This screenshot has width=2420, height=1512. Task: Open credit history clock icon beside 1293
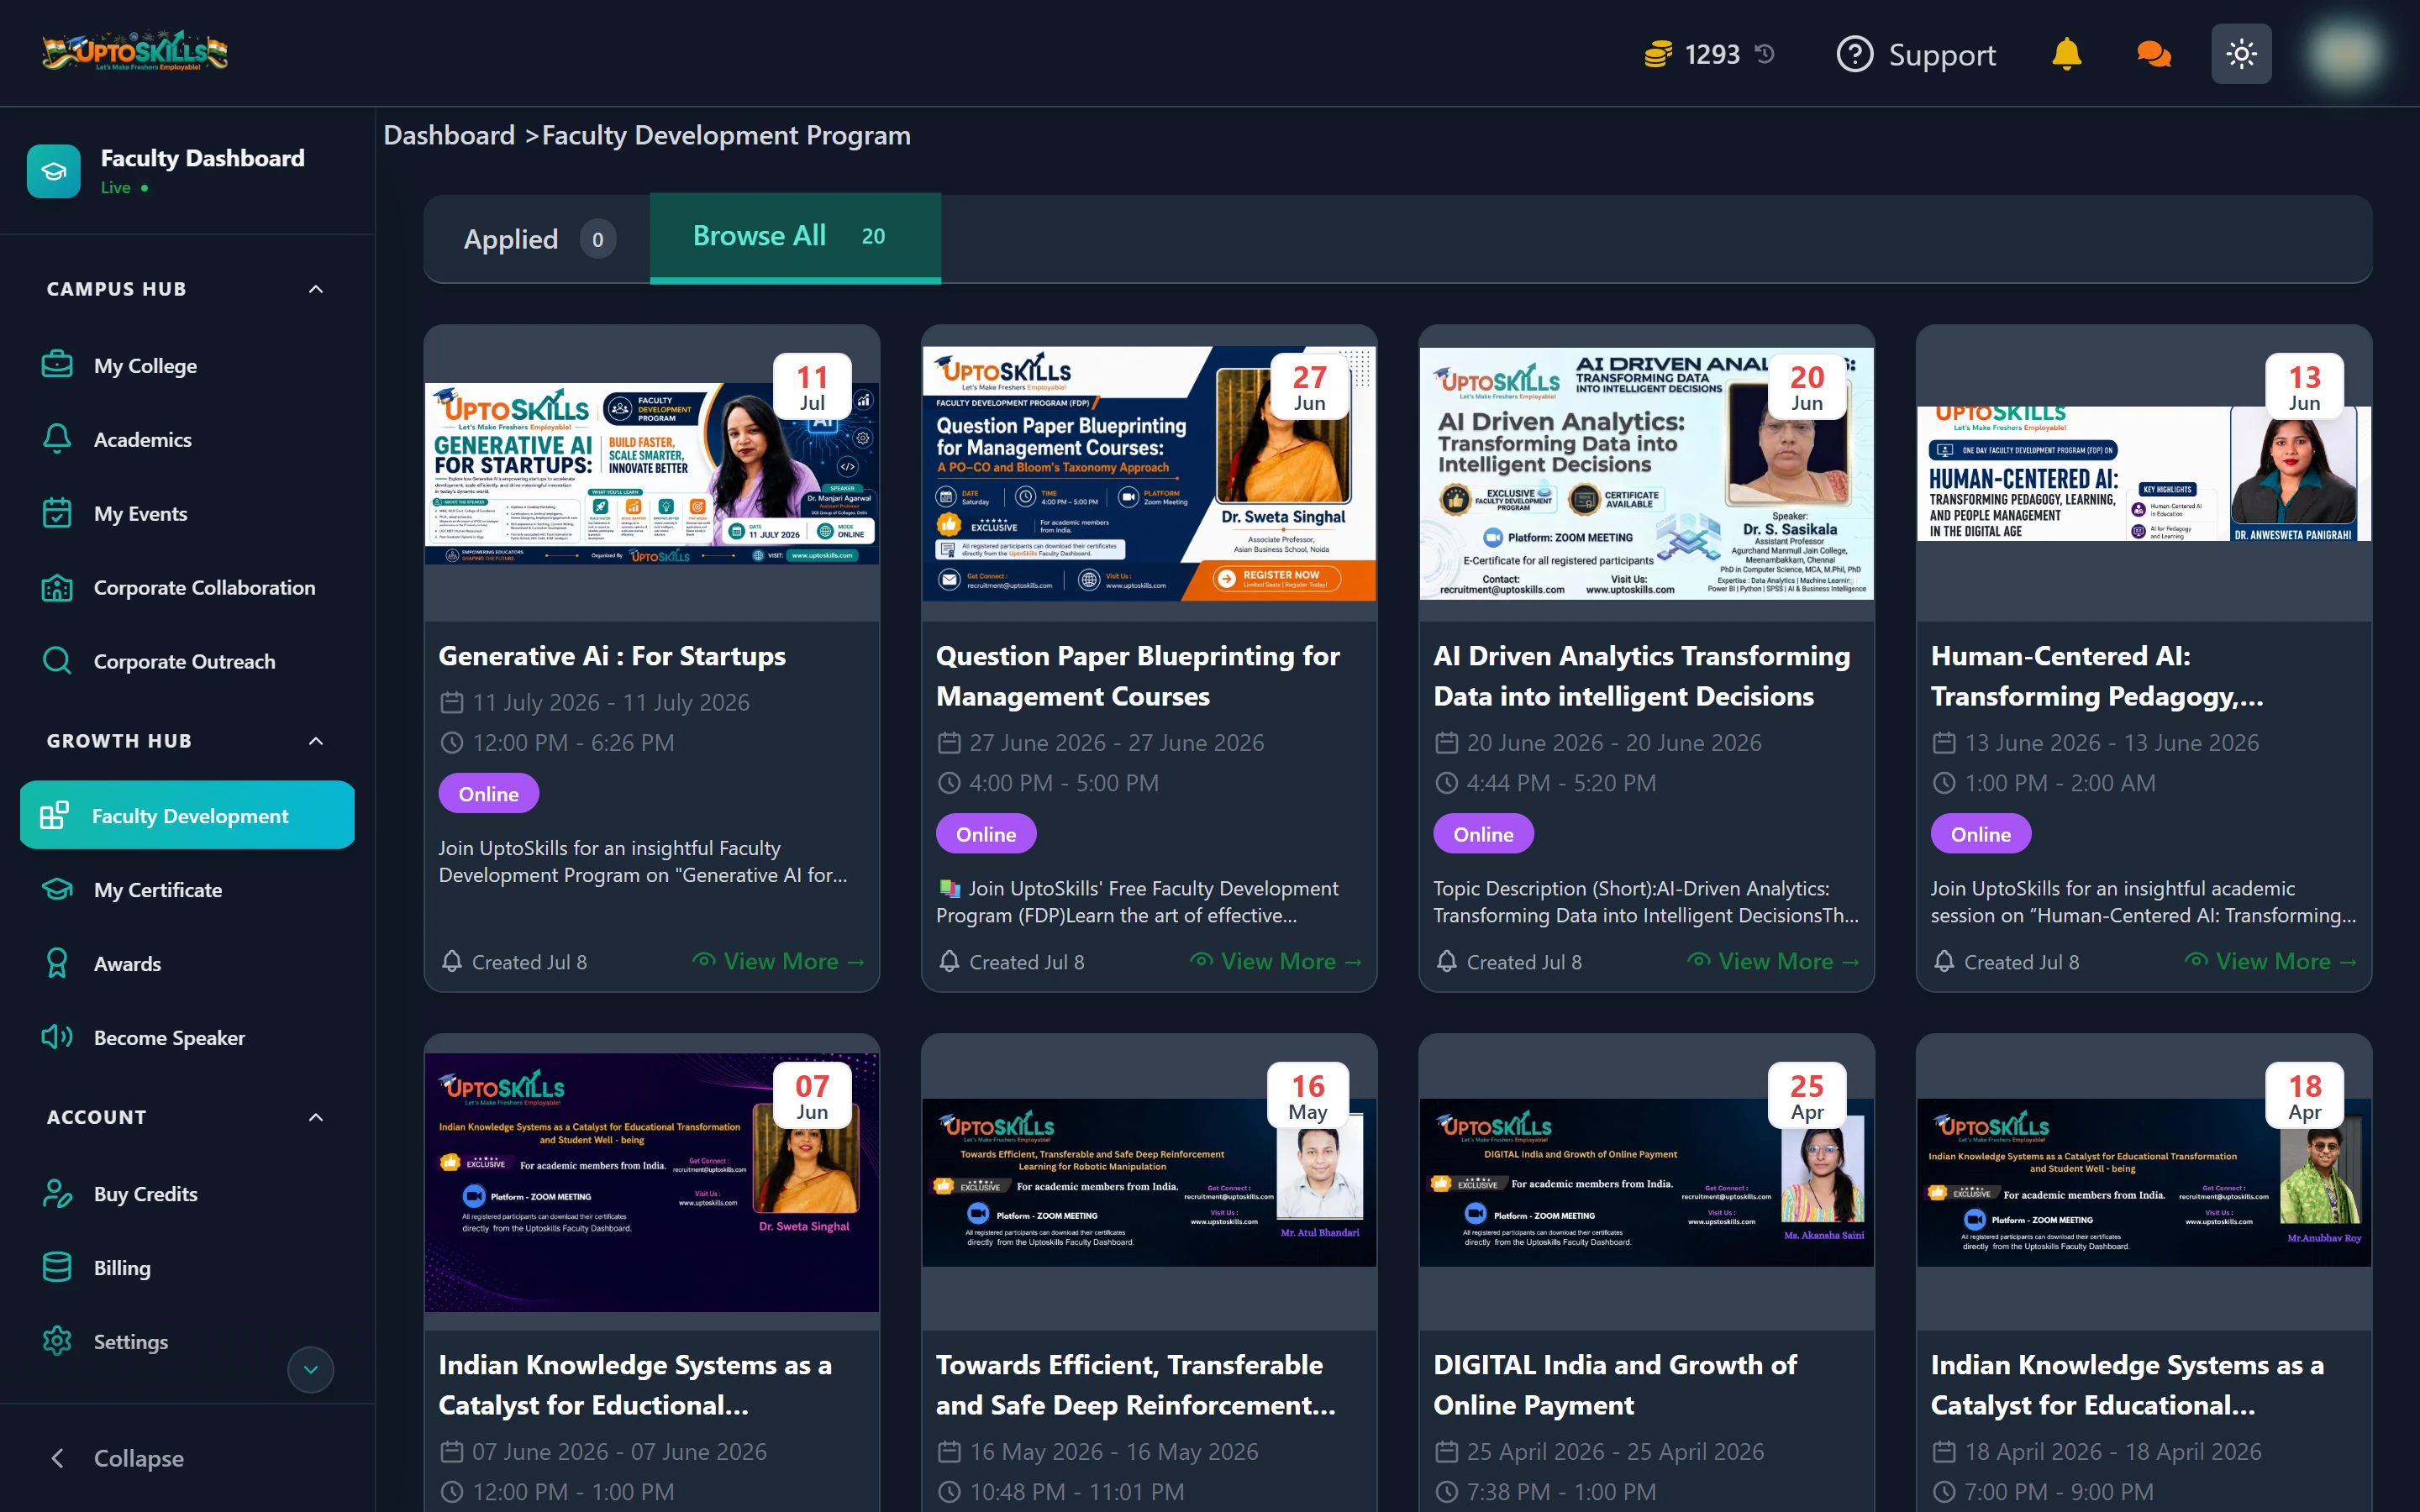pos(1765,53)
